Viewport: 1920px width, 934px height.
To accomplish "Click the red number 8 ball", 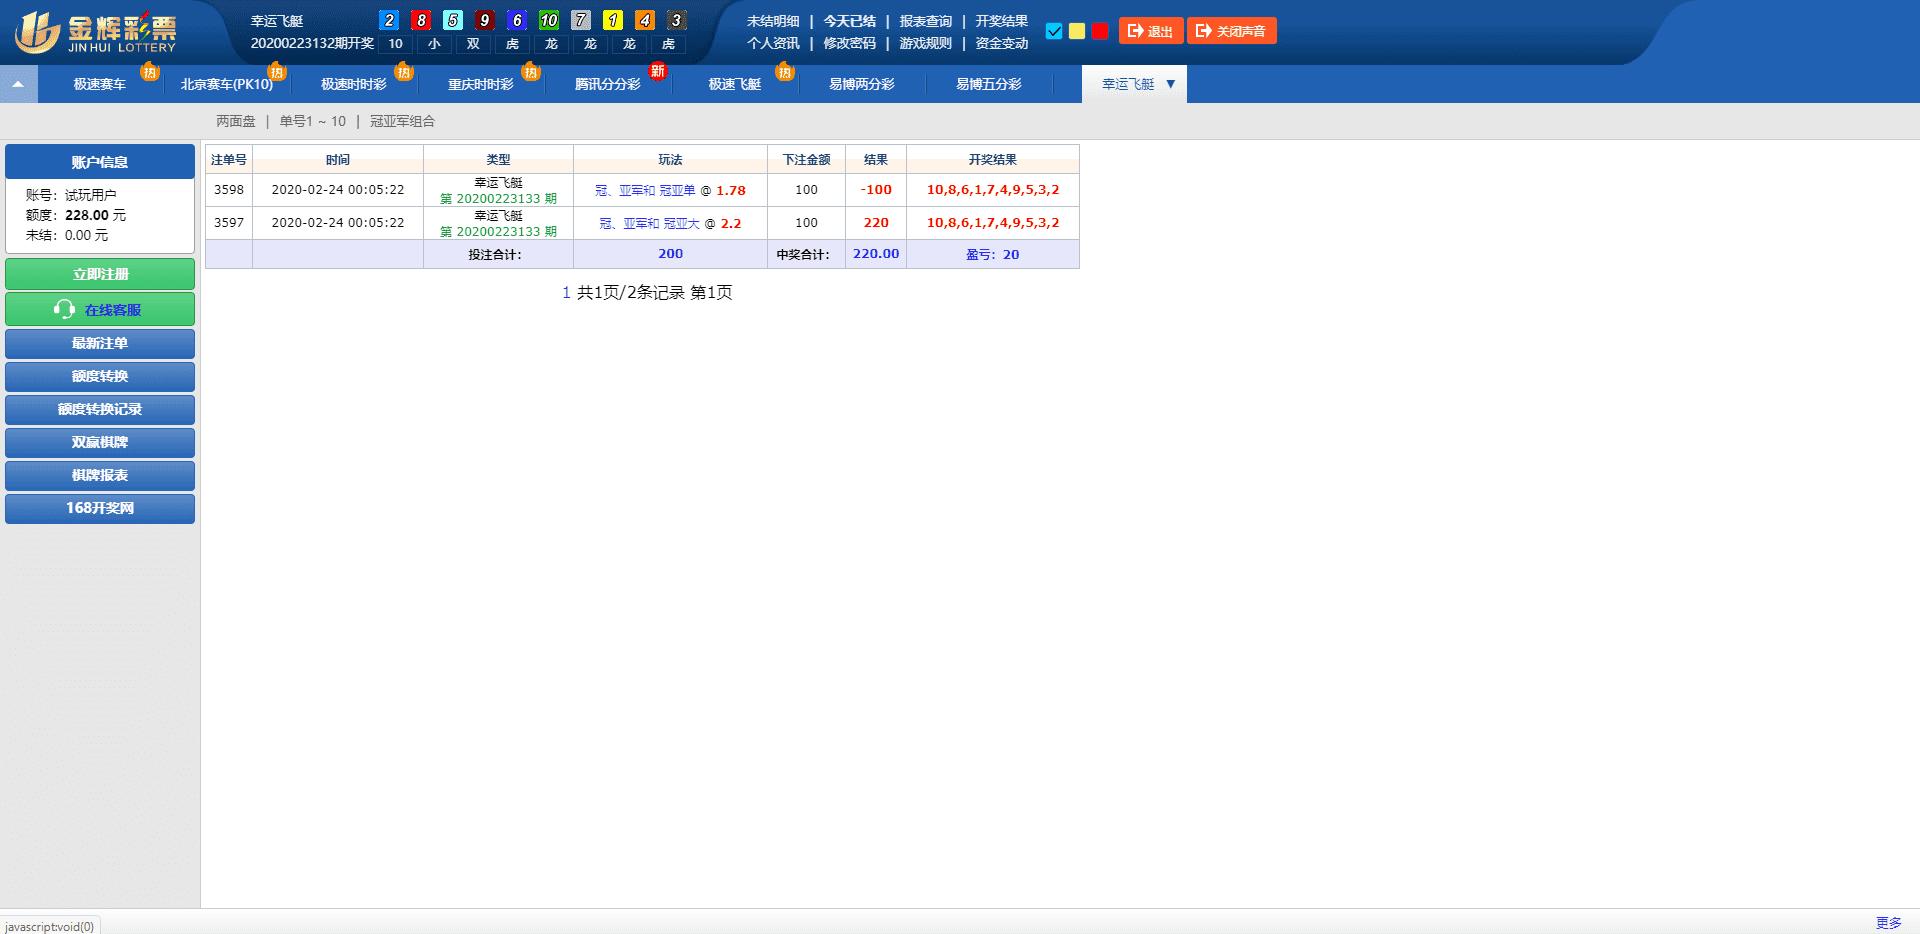I will pyautogui.click(x=421, y=20).
